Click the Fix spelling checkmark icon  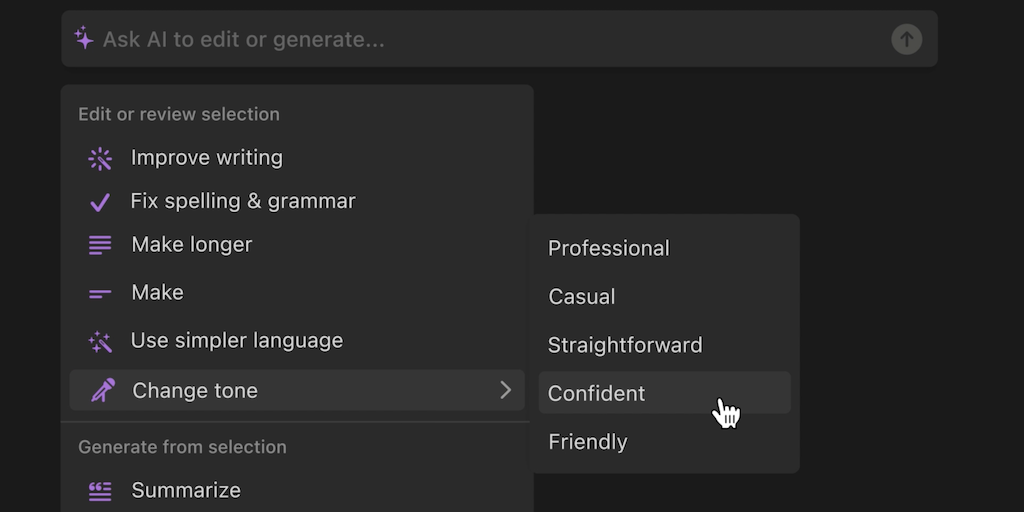tap(100, 202)
